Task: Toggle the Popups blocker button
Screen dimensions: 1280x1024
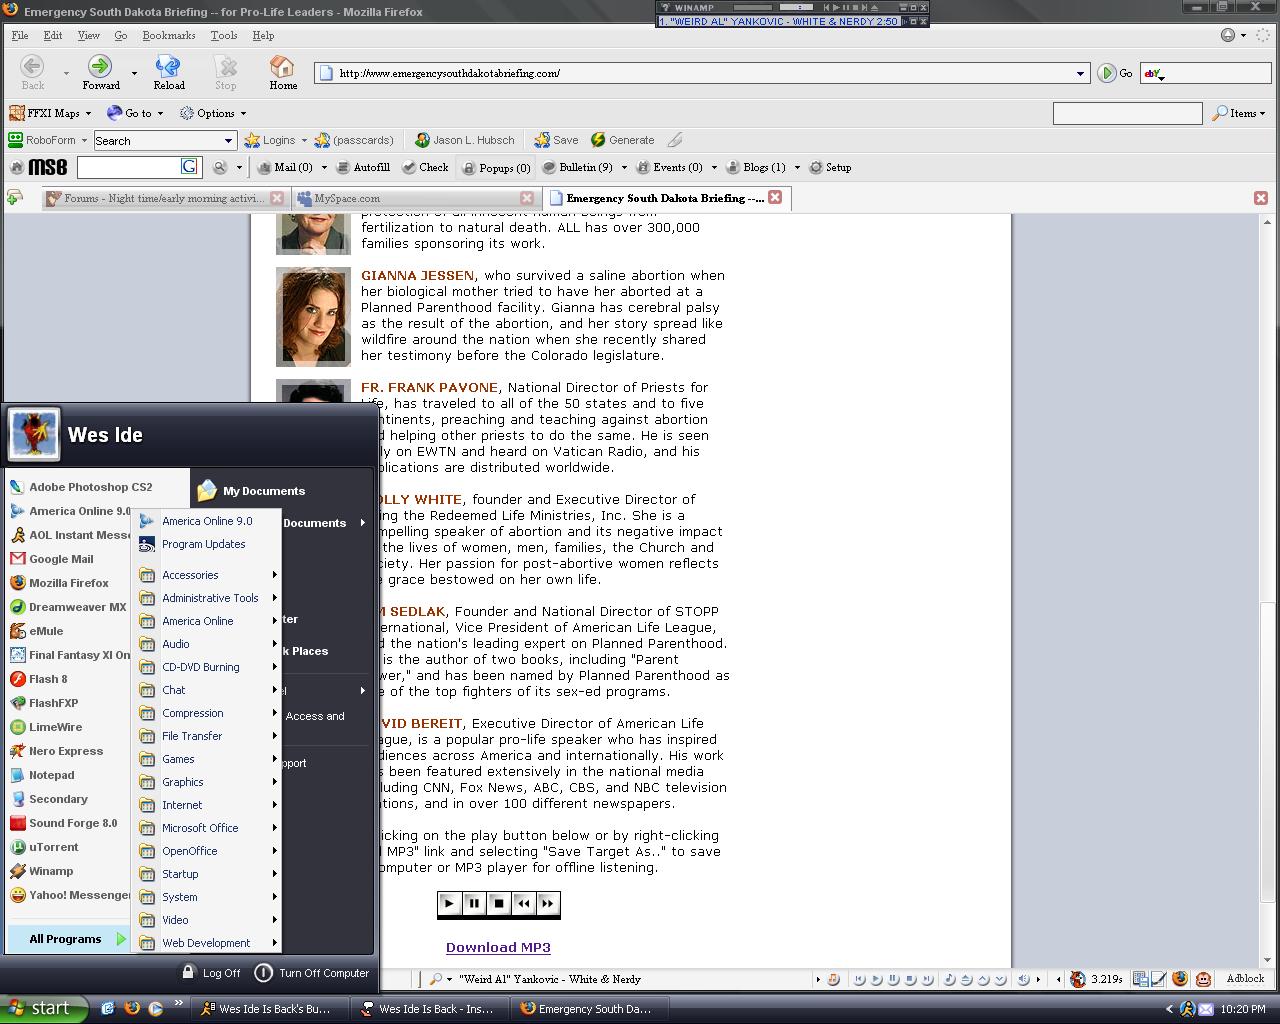Action: click(x=496, y=168)
